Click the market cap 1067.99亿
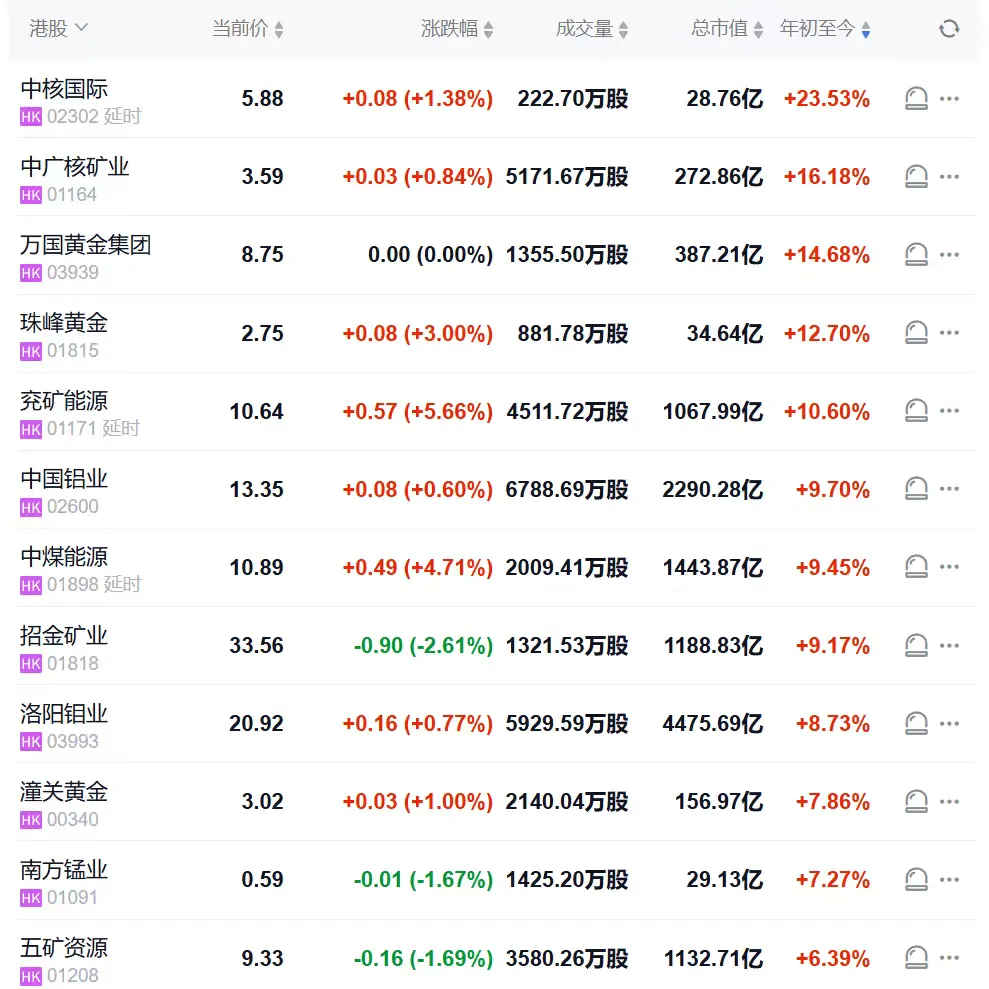The image size is (989, 989). click(713, 411)
